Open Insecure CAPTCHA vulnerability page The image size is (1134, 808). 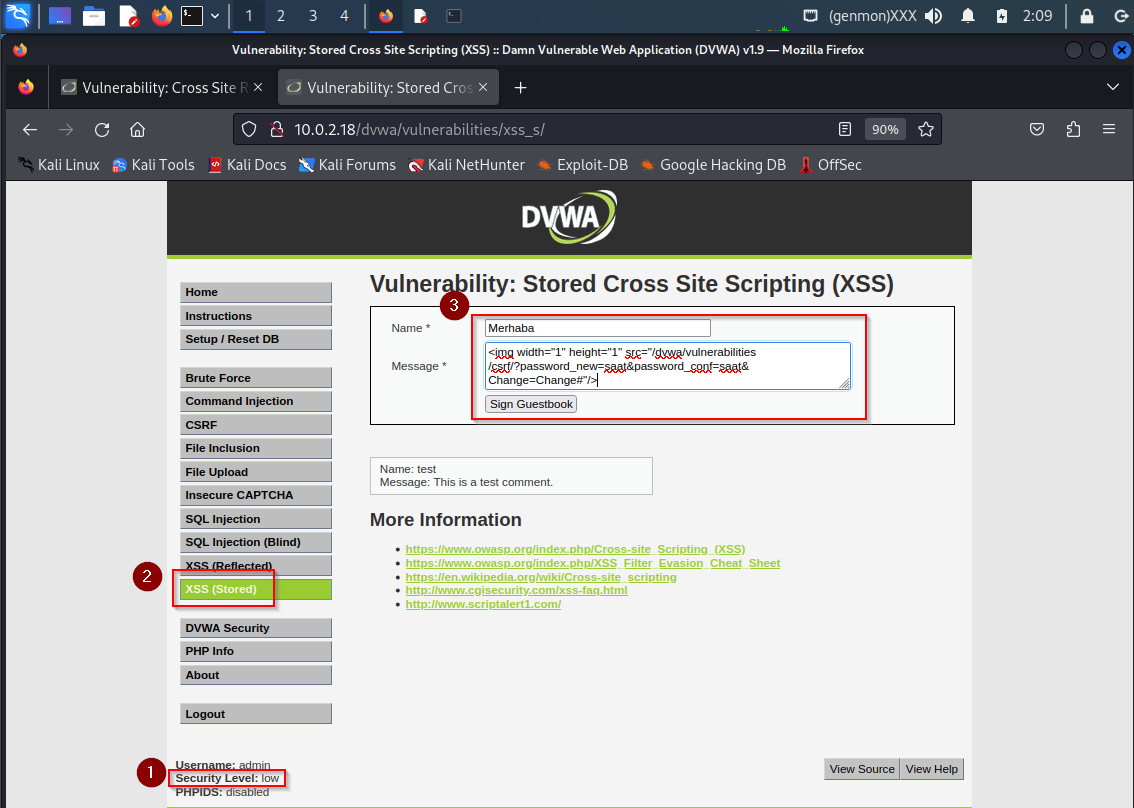coord(256,496)
